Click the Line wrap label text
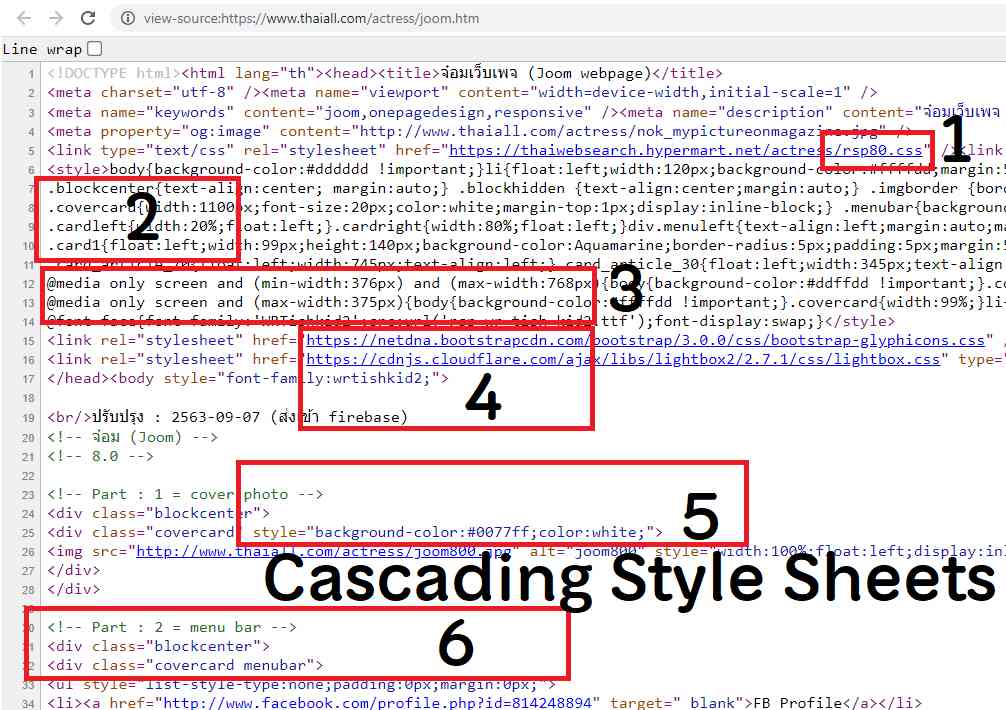The height and width of the screenshot is (710, 1006). pyautogui.click(x=42, y=48)
